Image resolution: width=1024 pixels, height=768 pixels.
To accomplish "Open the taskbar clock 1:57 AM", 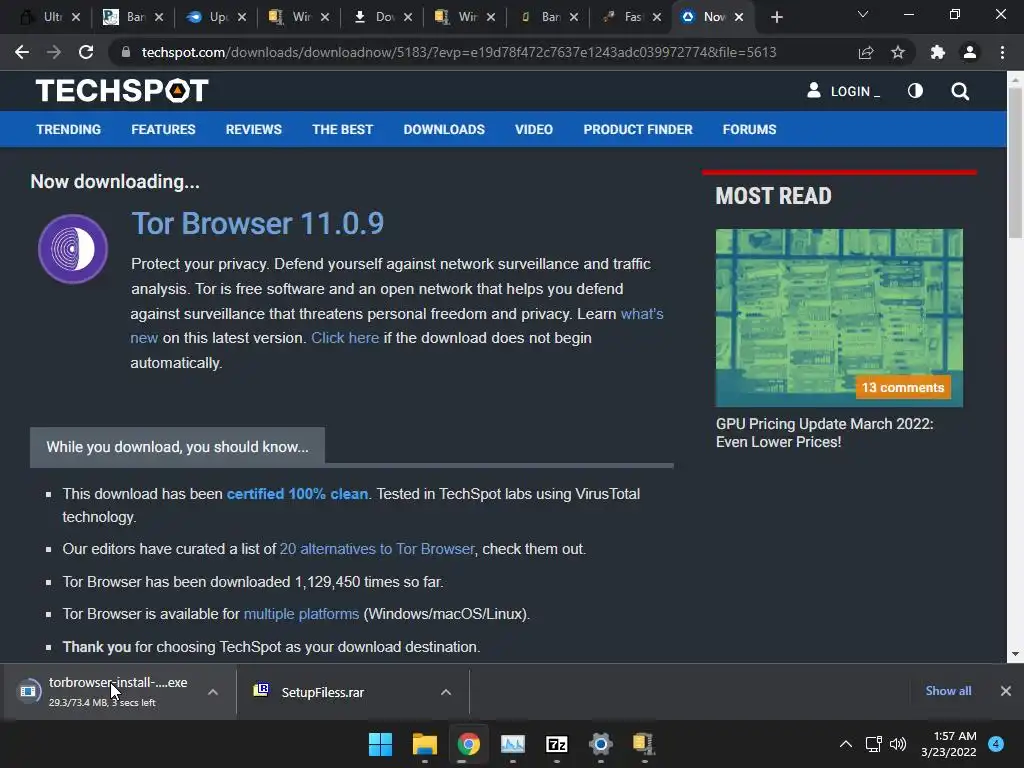I will [x=949, y=744].
